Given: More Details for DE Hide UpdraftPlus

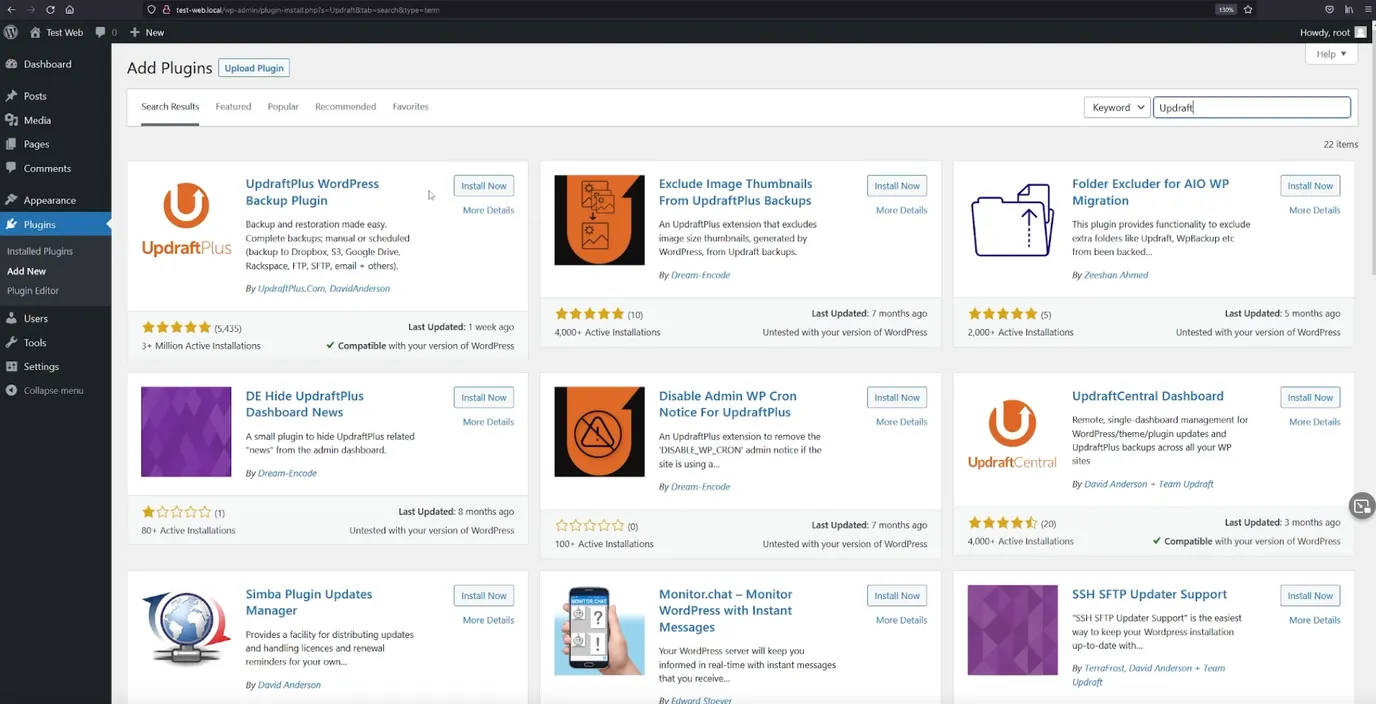Looking at the screenshot, I should (488, 422).
